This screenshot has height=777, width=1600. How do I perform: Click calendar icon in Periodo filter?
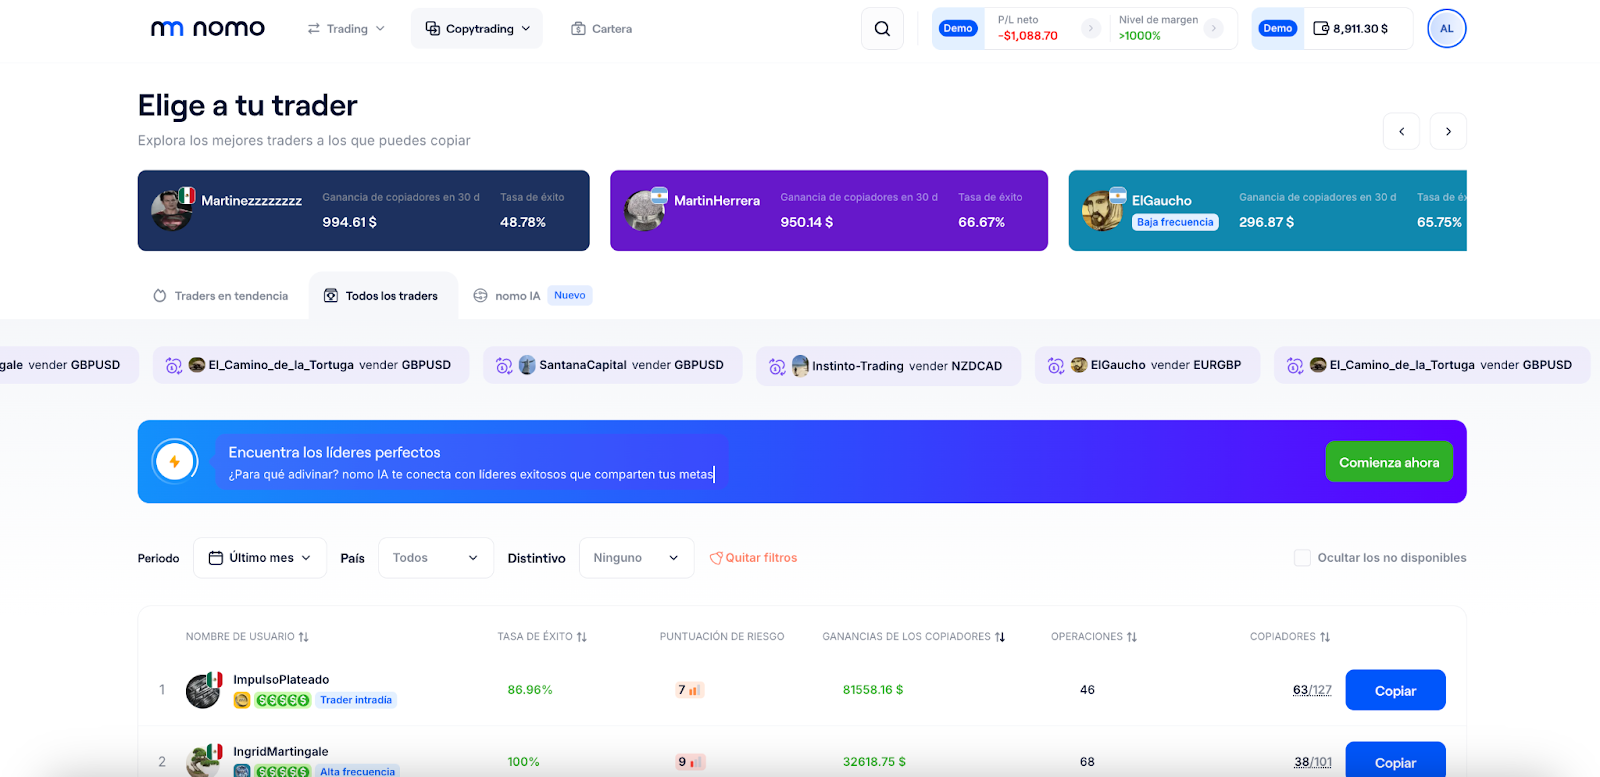click(x=215, y=558)
